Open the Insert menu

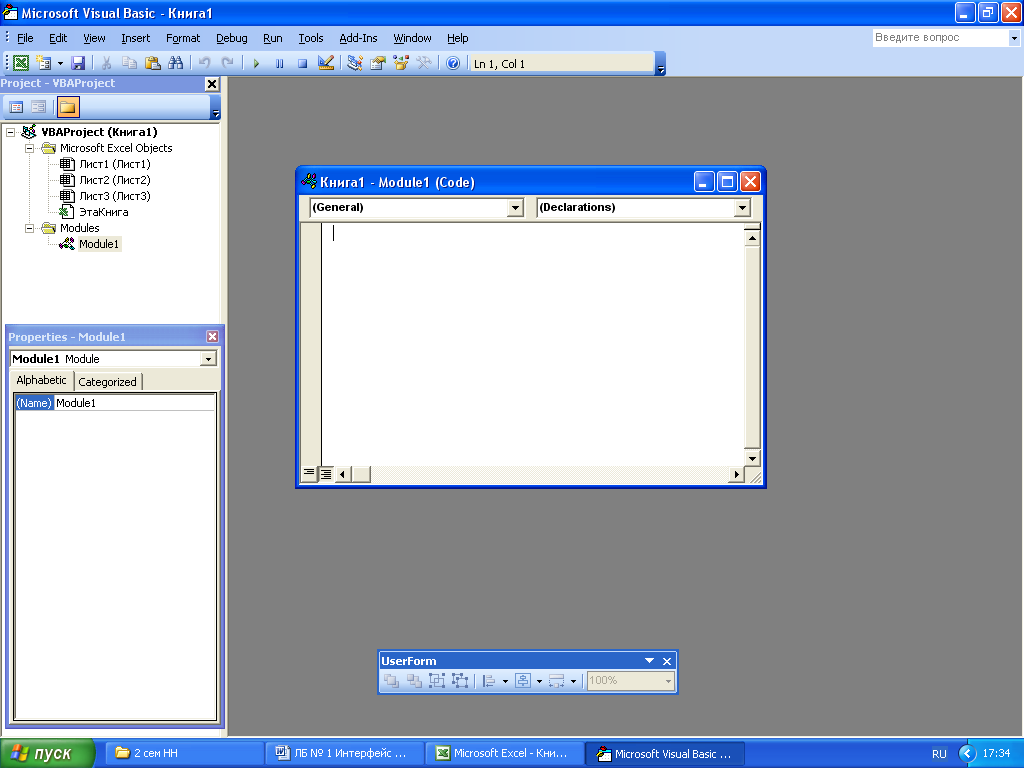(x=135, y=38)
